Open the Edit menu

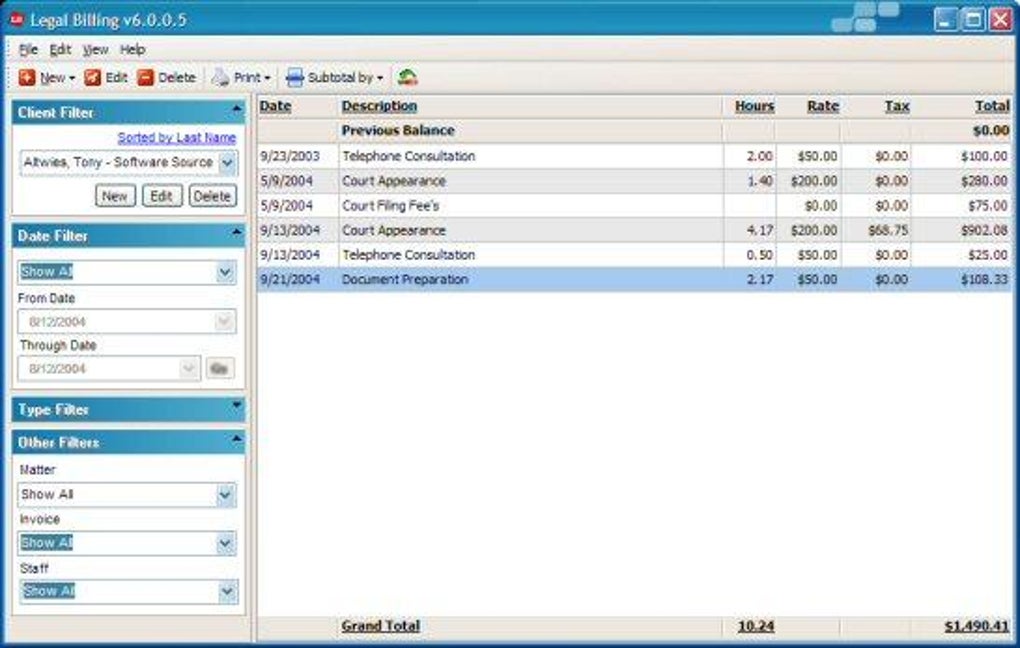pos(60,49)
